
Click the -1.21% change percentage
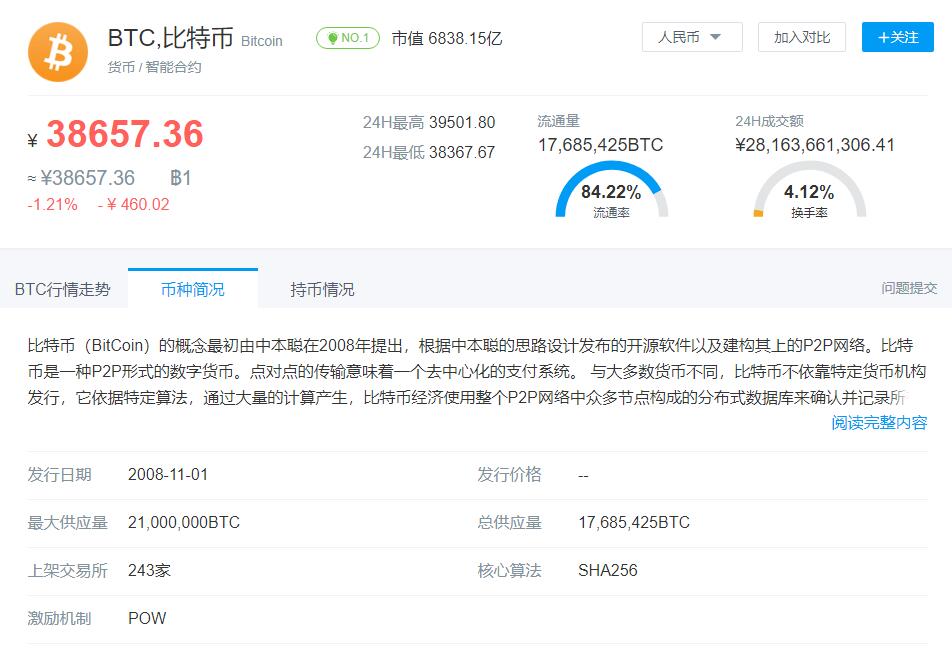52,205
